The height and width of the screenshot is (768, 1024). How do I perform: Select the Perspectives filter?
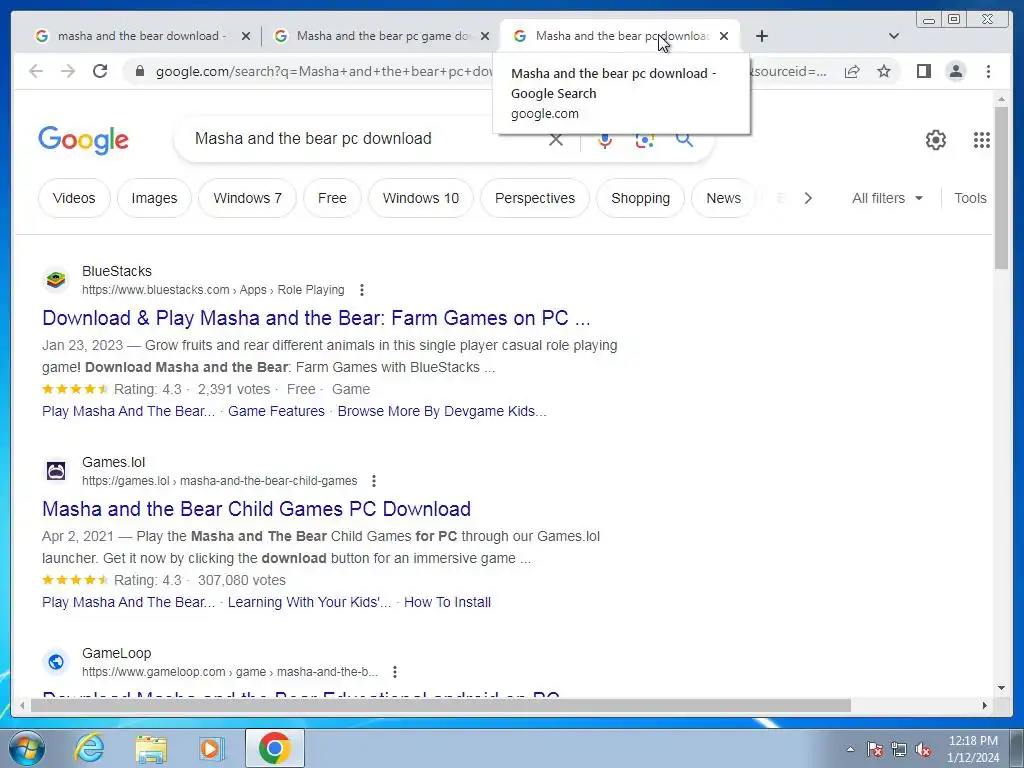tap(535, 198)
